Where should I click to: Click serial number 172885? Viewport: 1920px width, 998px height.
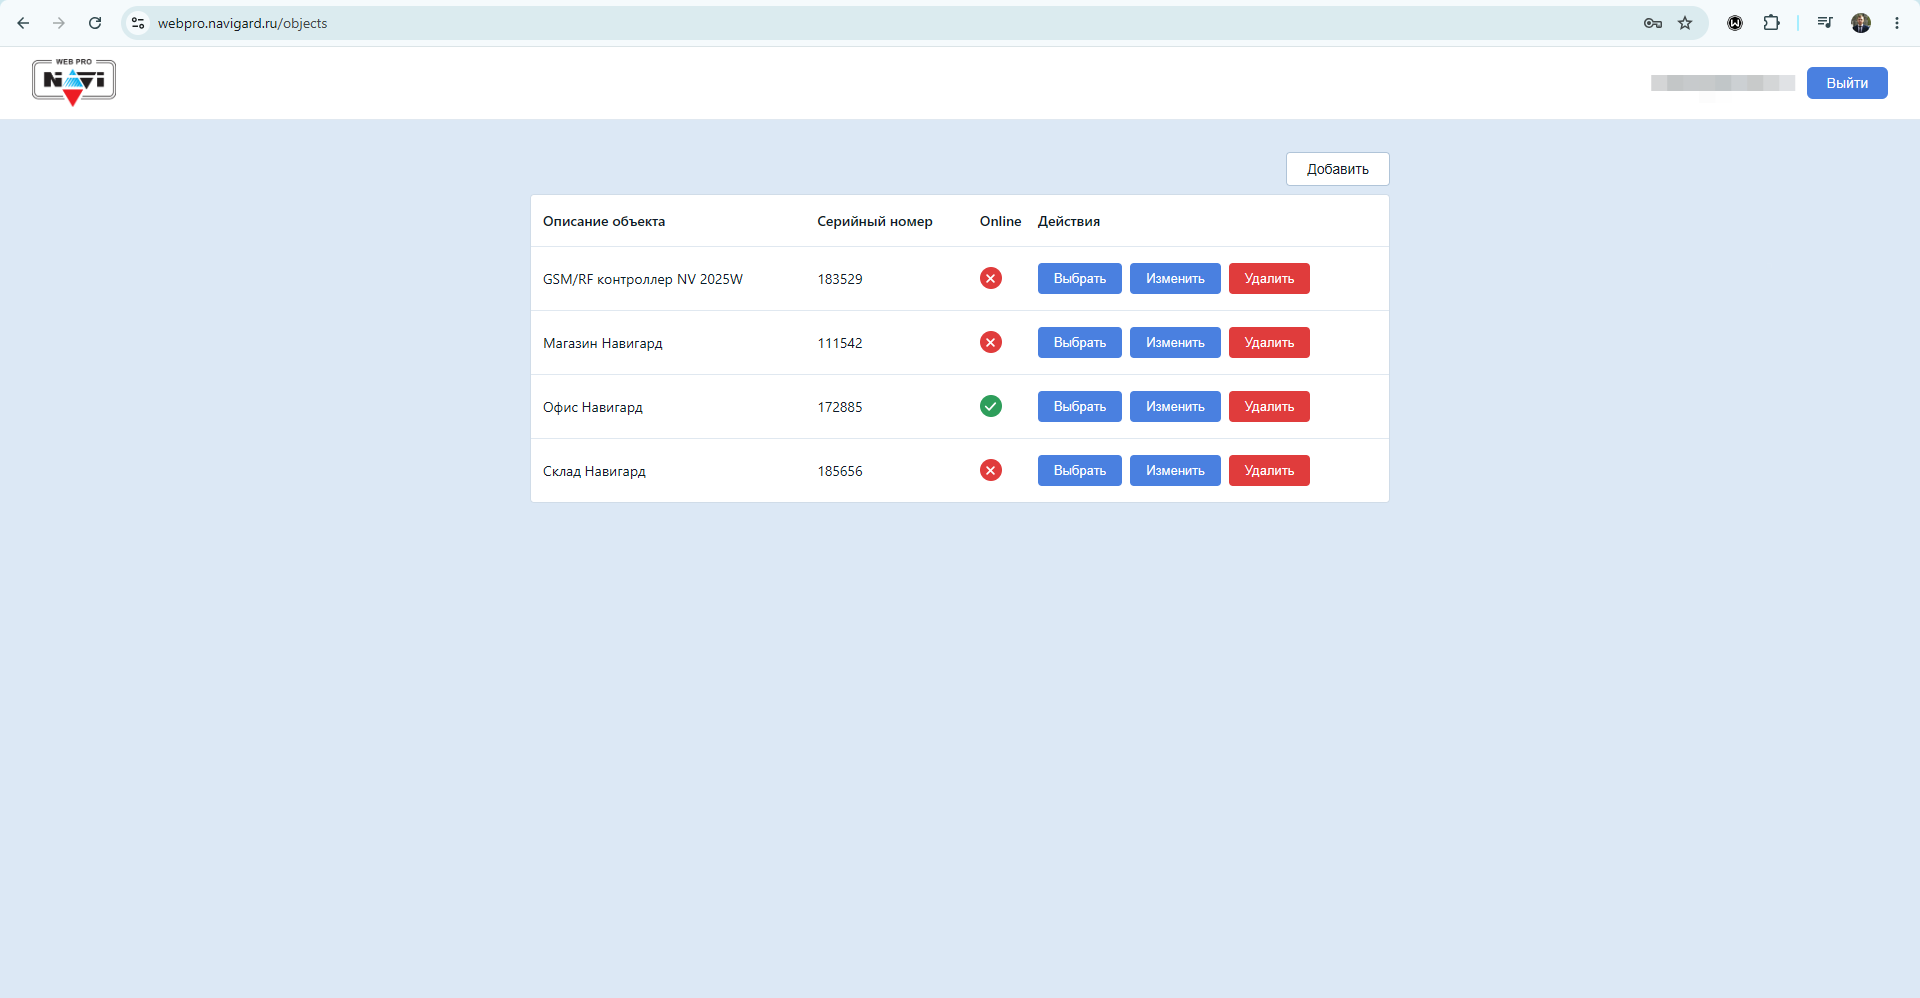point(840,407)
